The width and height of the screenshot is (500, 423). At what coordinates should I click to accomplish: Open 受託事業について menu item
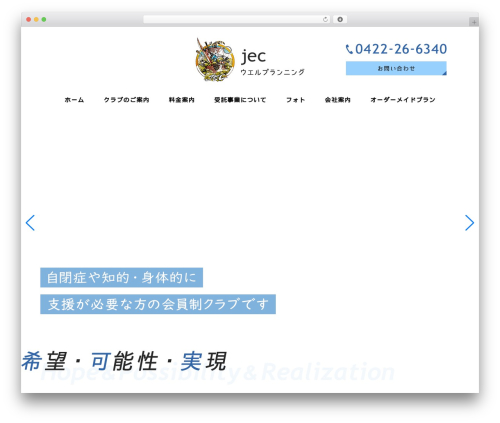pyautogui.click(x=240, y=100)
